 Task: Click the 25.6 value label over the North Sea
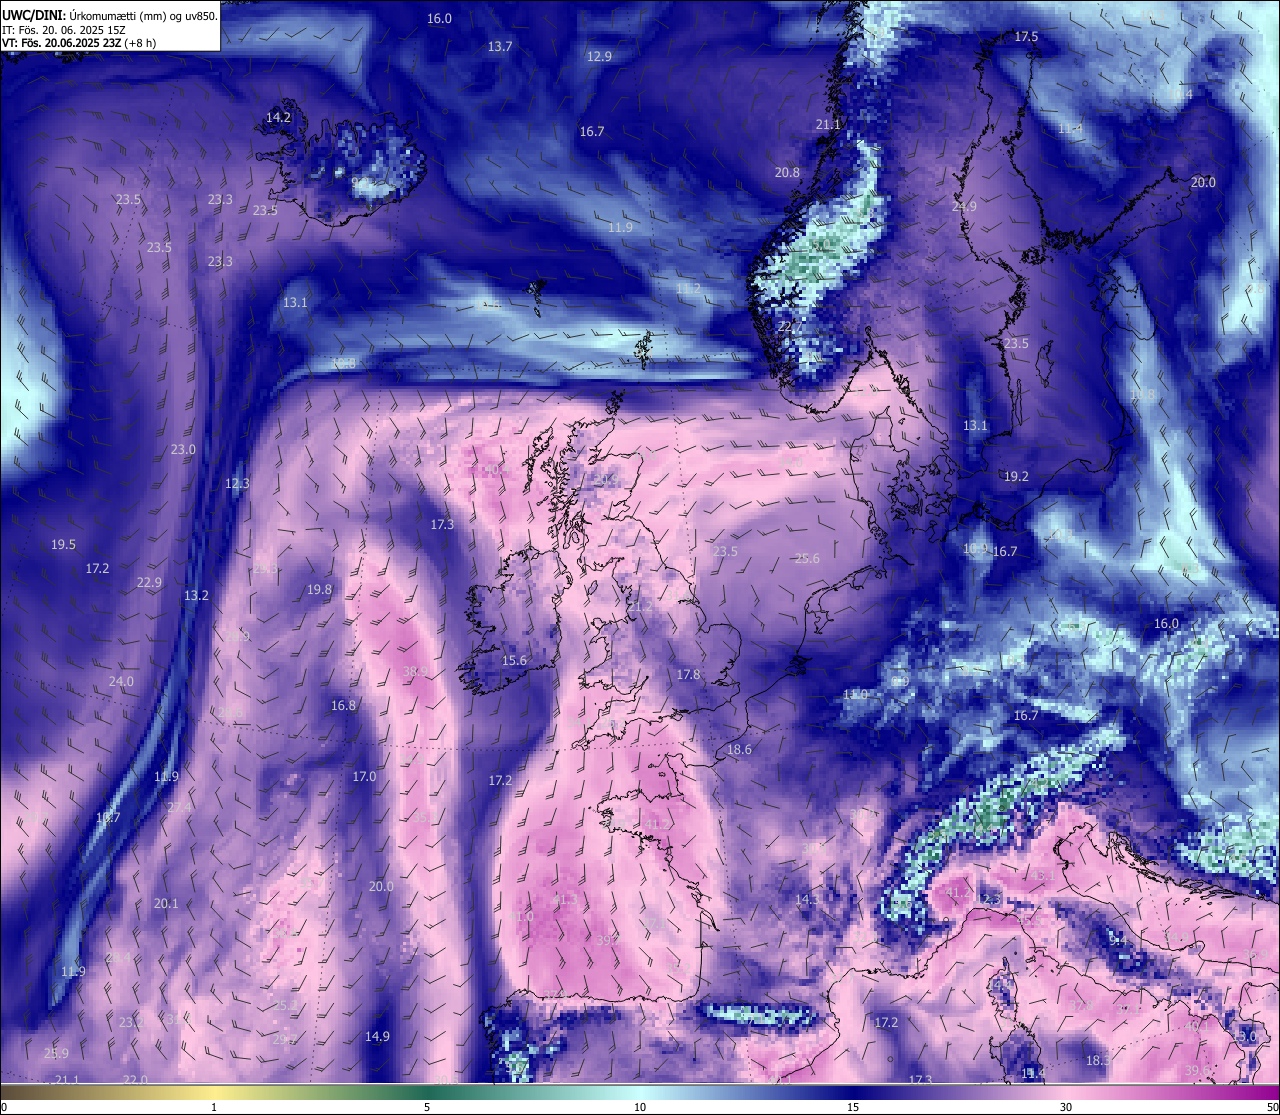click(x=806, y=559)
